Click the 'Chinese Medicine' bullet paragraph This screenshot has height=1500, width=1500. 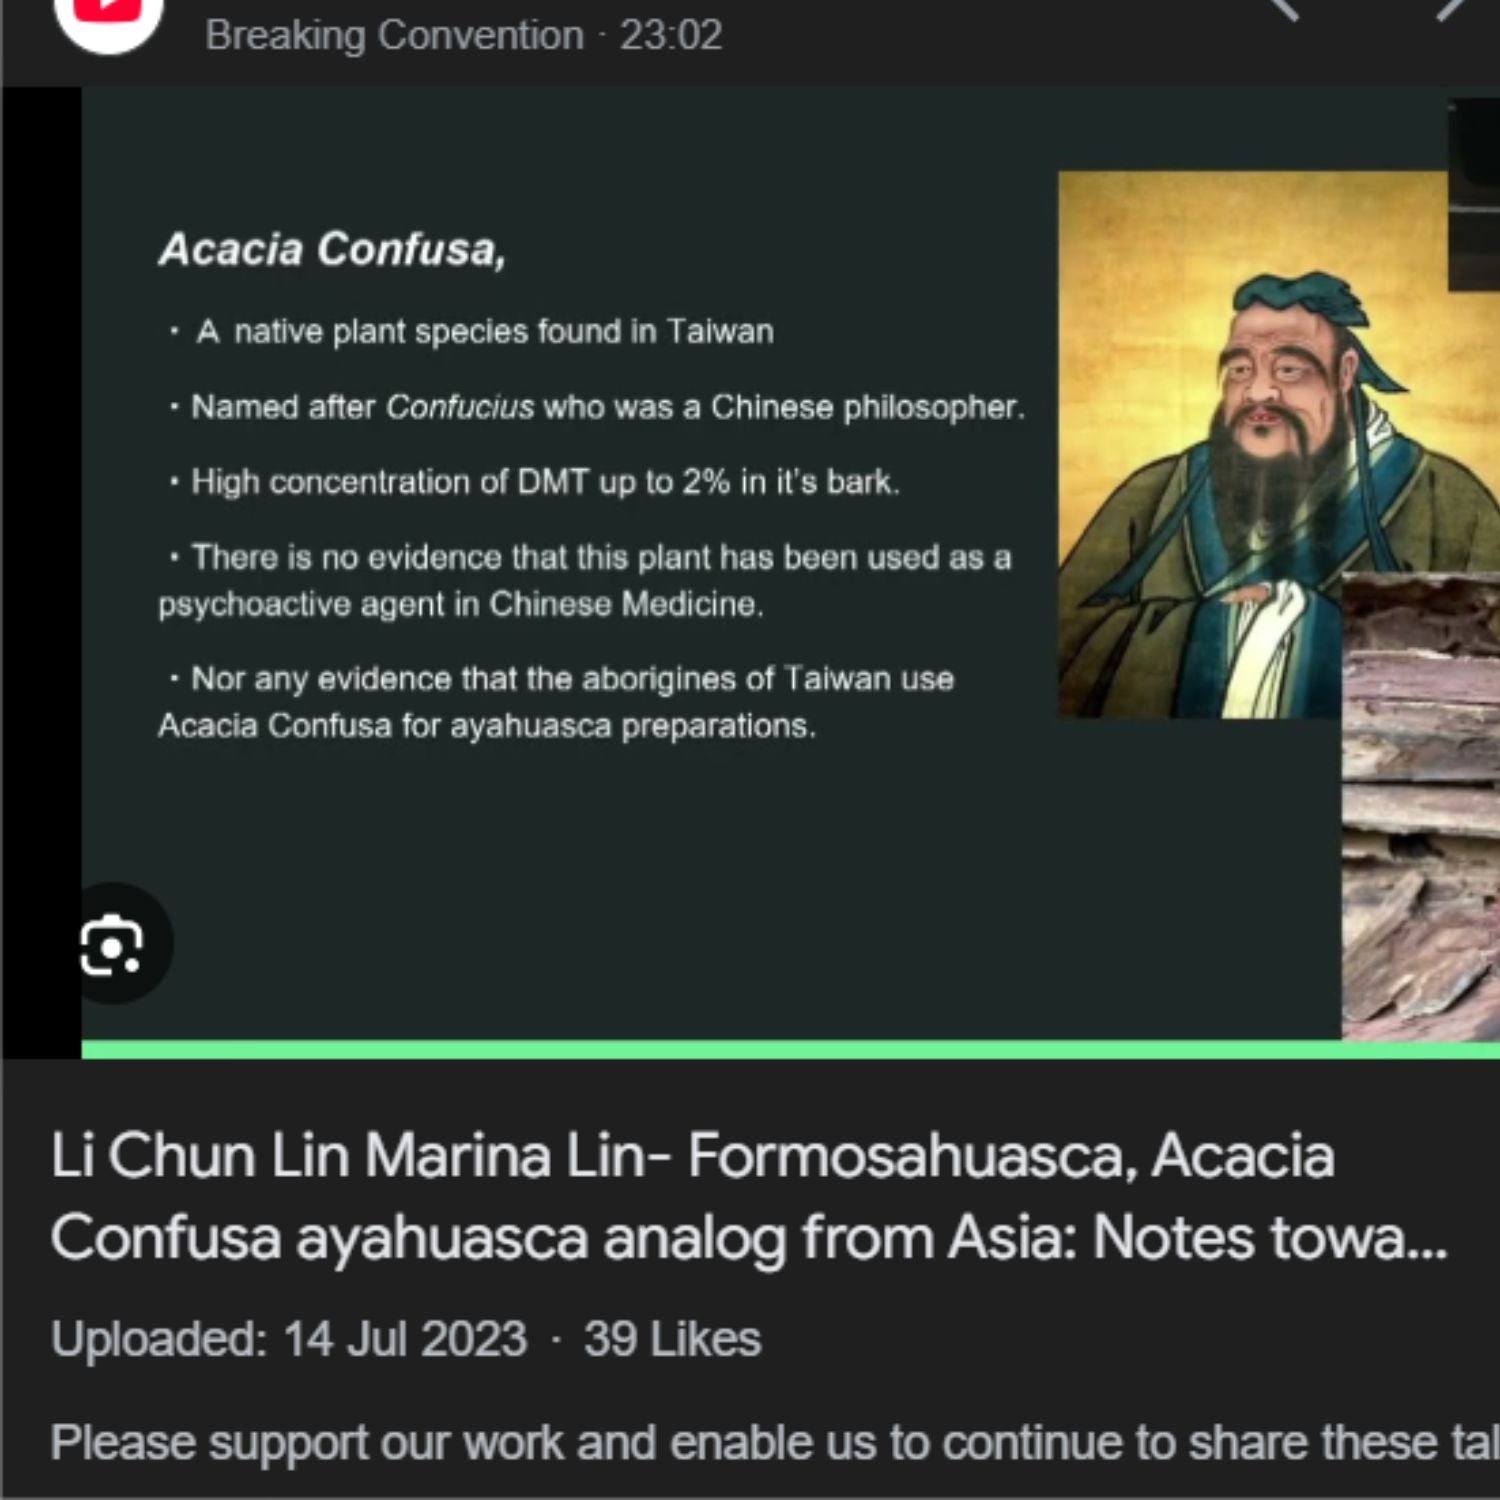585,580
